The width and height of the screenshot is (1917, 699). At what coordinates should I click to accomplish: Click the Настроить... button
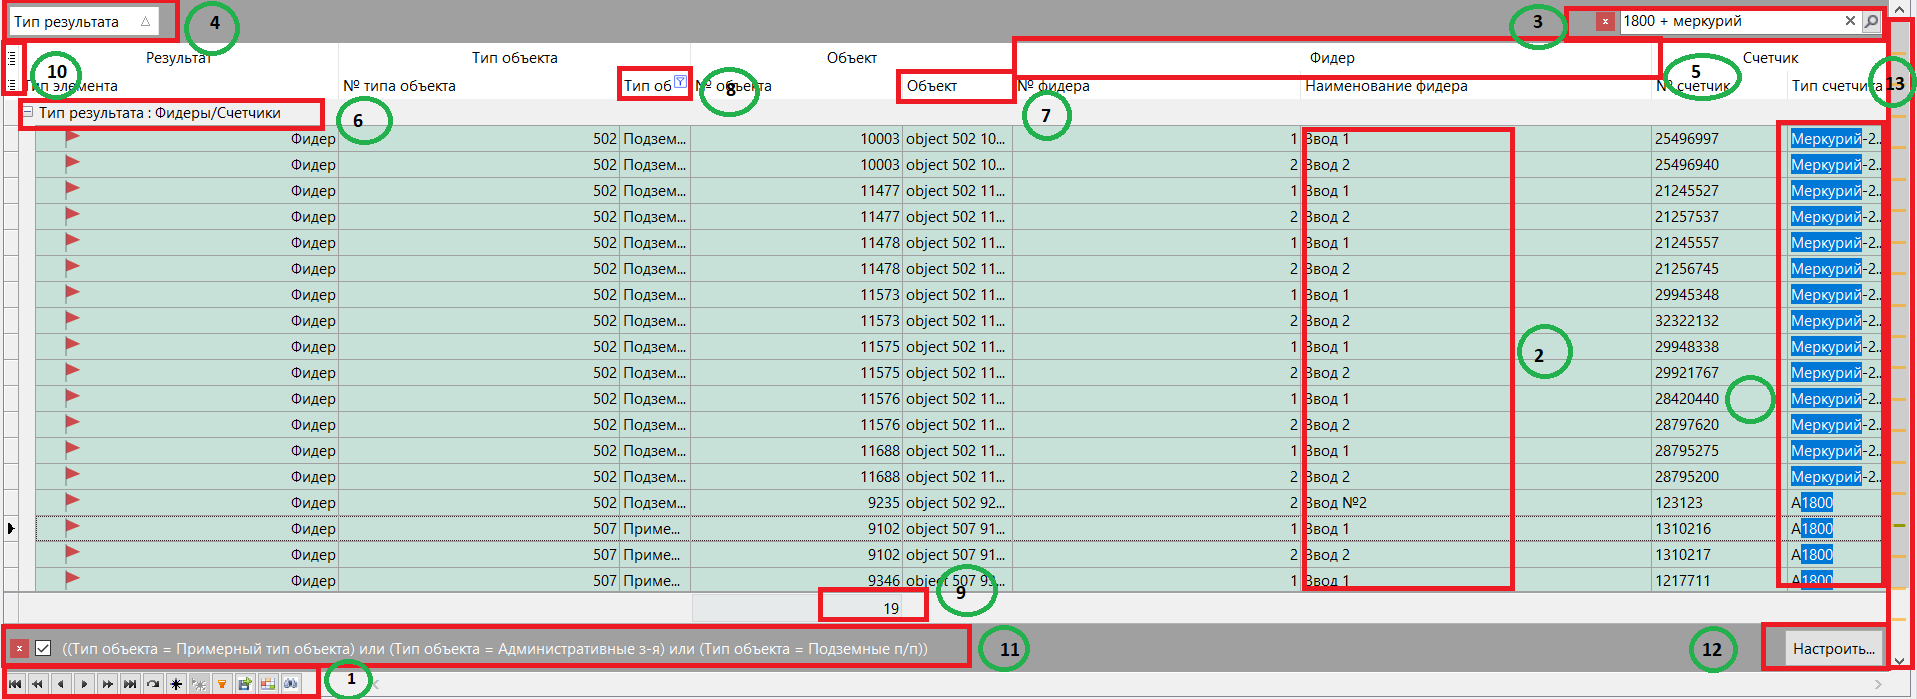pos(1833,648)
